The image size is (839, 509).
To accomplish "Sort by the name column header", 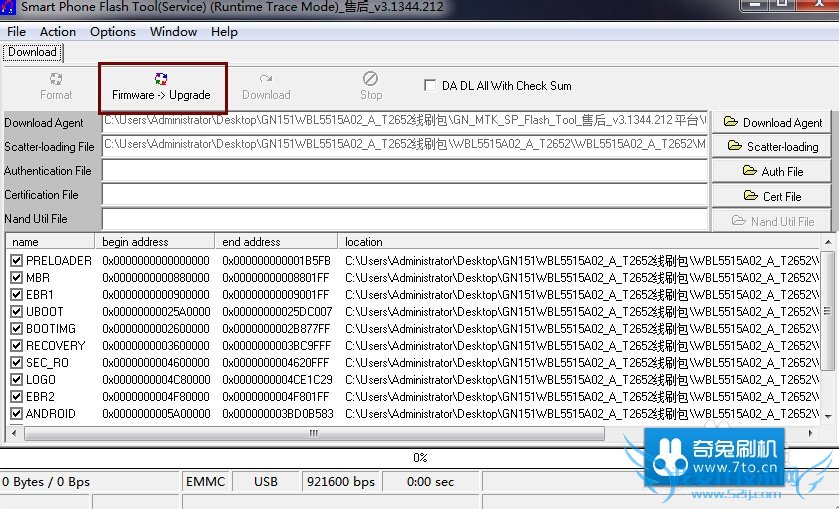I will [x=50, y=242].
